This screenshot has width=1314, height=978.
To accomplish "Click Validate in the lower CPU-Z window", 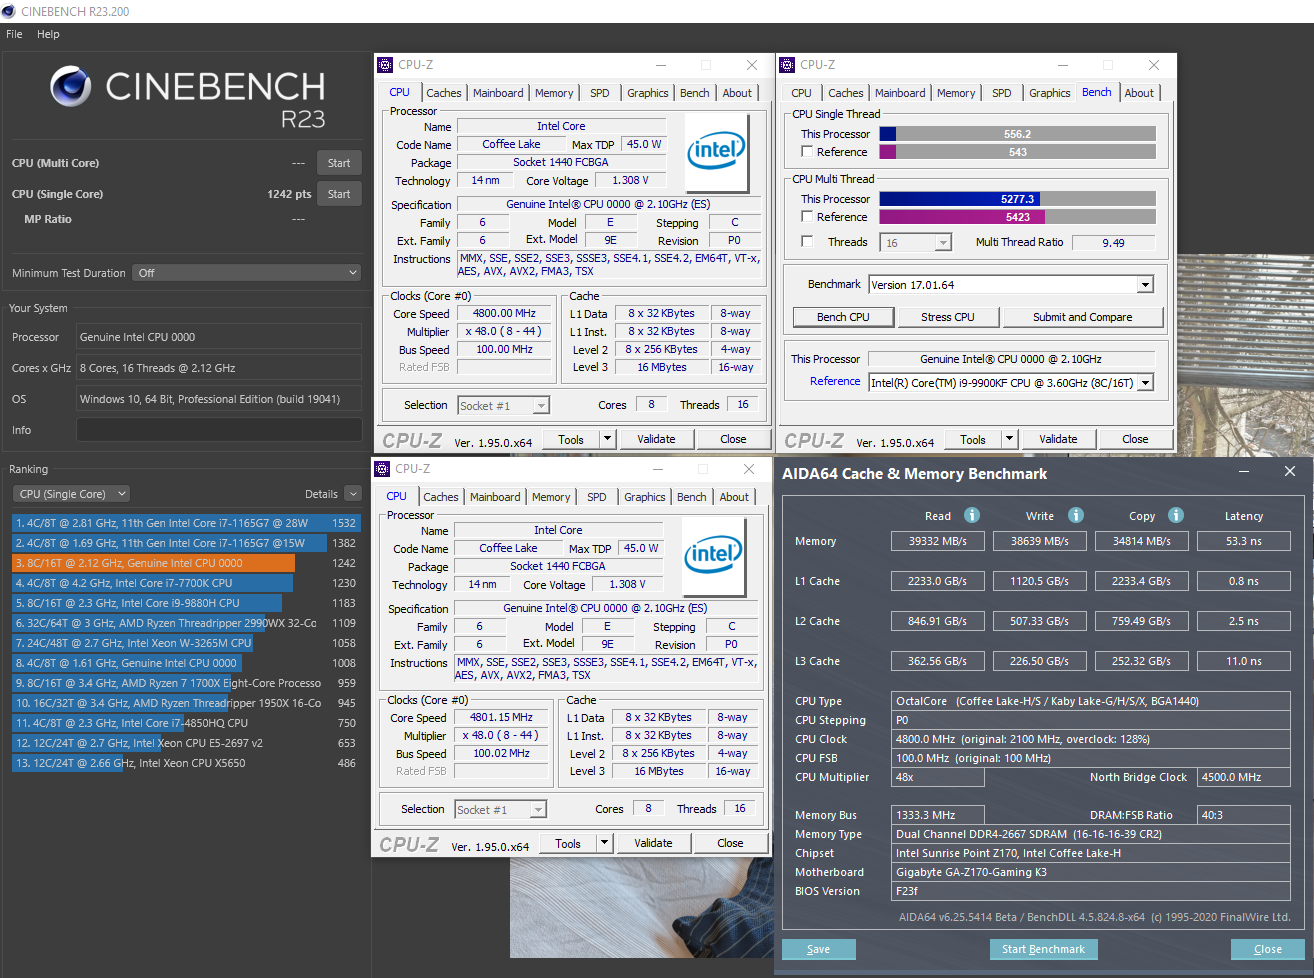I will pyautogui.click(x=653, y=843).
